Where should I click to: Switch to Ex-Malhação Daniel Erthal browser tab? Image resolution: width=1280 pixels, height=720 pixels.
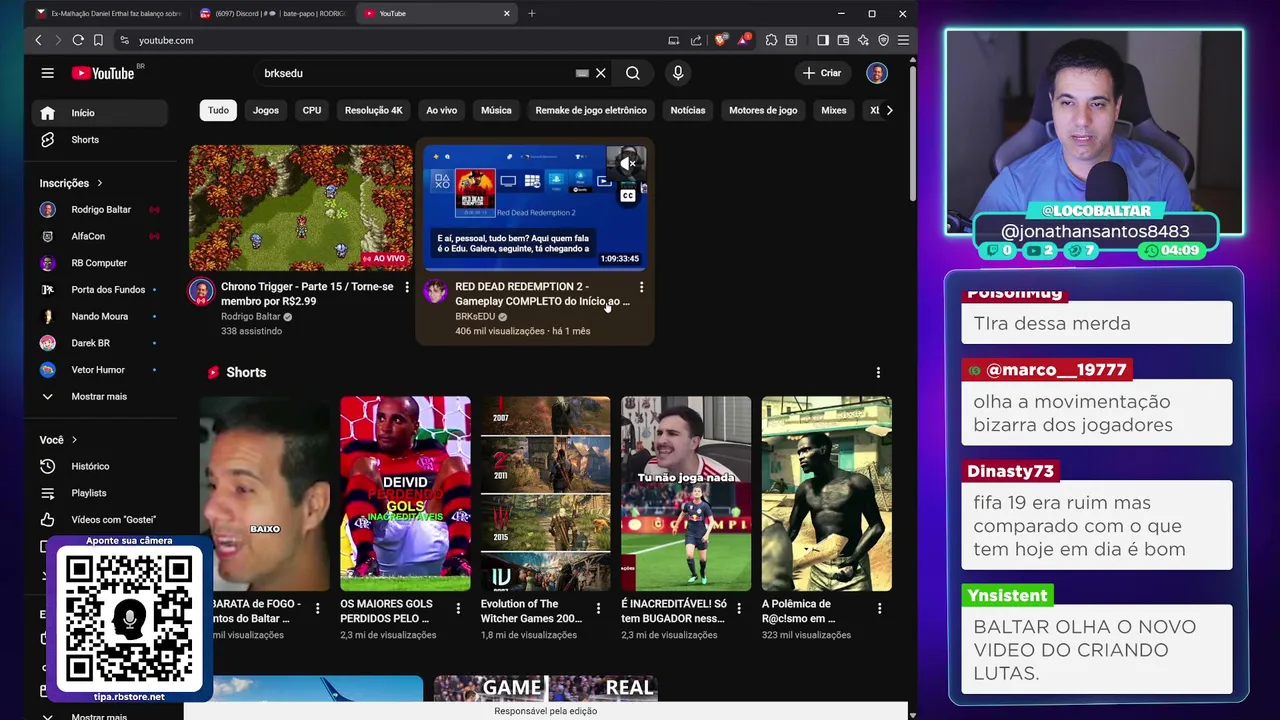108,14
